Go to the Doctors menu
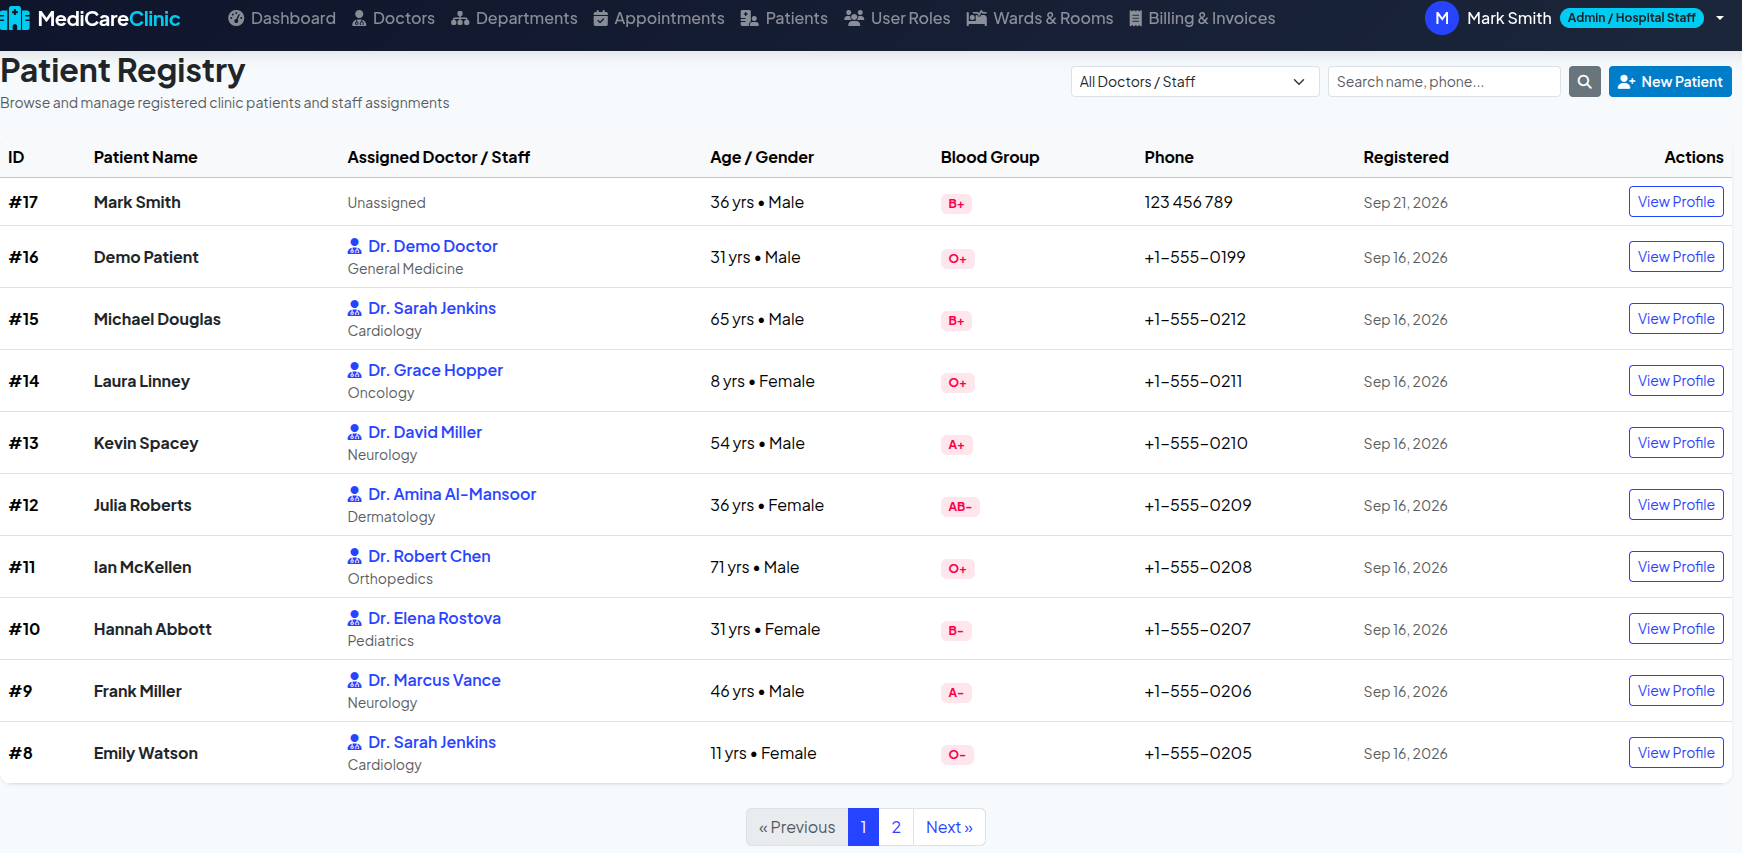Screen dimensions: 1742x853 393,18
